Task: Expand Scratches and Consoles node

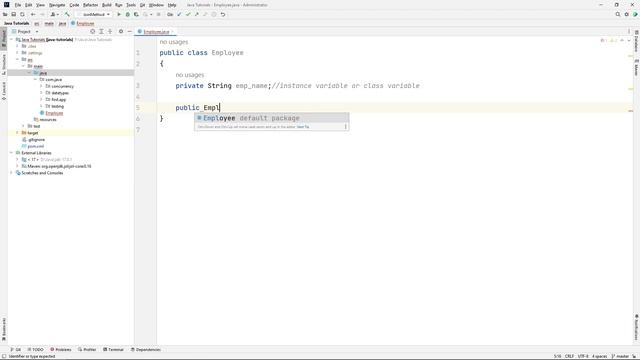Action: [x=11, y=173]
